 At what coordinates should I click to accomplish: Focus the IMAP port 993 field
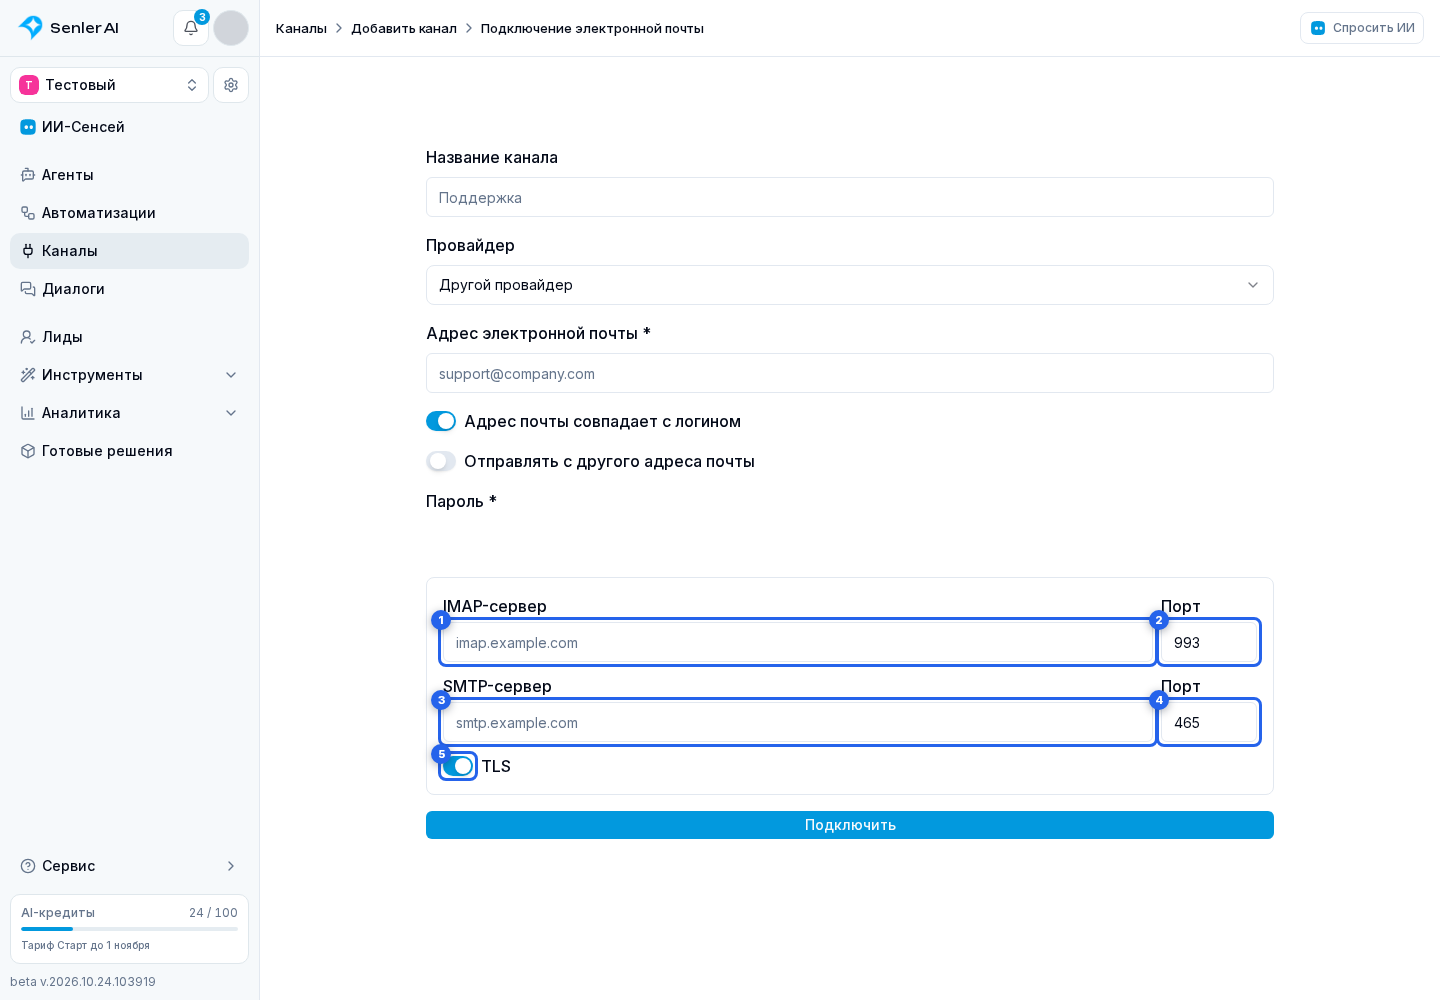tap(1209, 642)
